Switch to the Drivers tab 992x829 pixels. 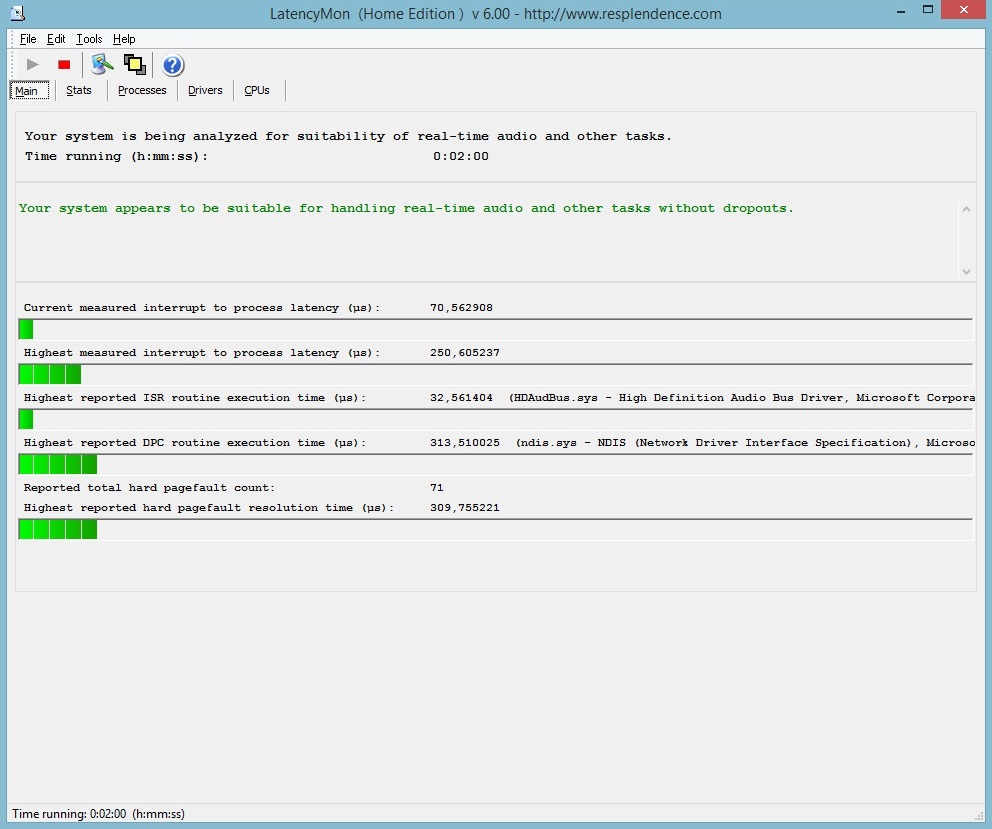pos(205,90)
